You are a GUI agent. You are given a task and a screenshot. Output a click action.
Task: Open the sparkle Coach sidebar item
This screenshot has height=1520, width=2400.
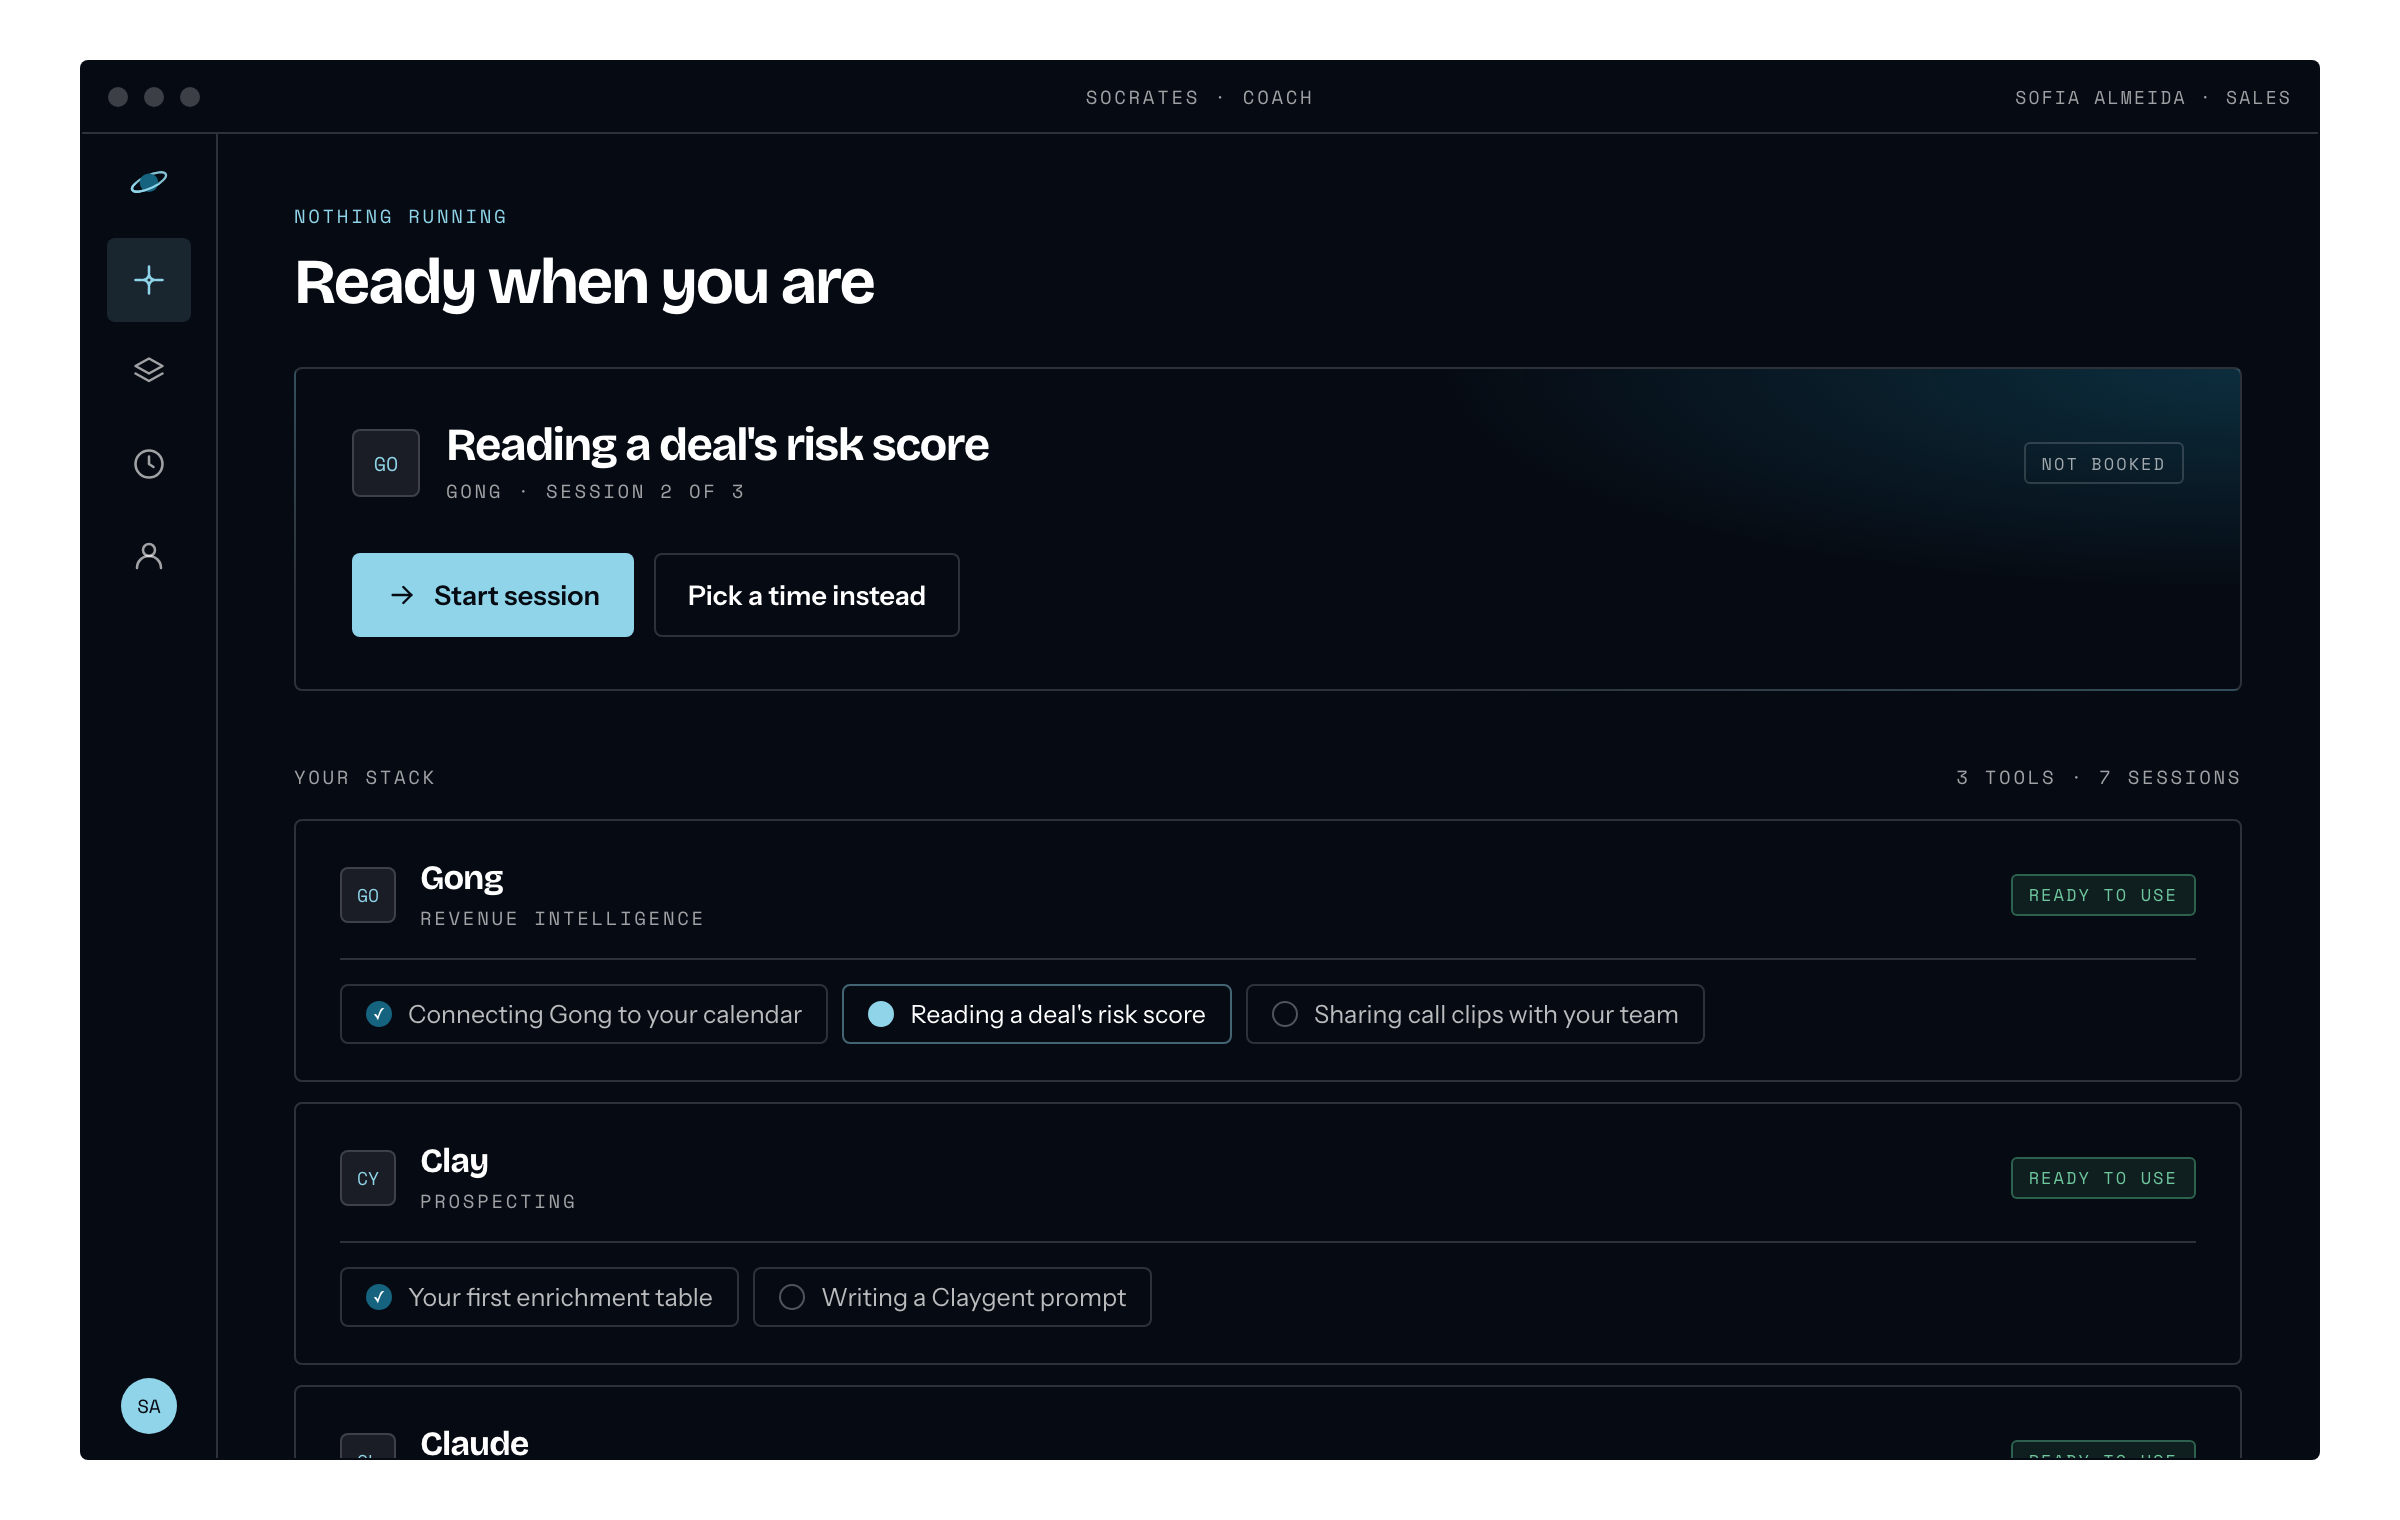[x=149, y=280]
